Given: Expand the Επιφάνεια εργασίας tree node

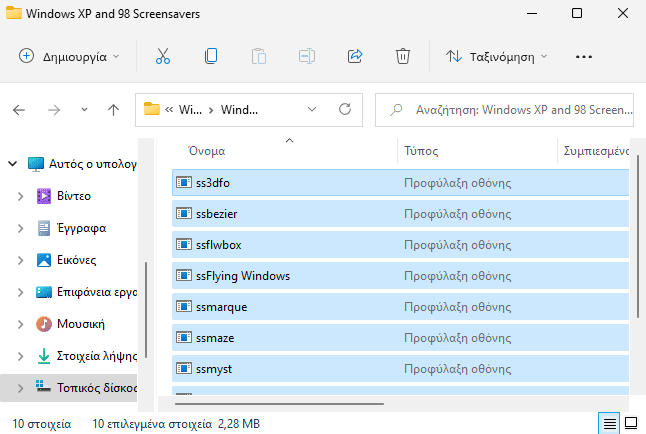Looking at the screenshot, I should click(x=20, y=292).
